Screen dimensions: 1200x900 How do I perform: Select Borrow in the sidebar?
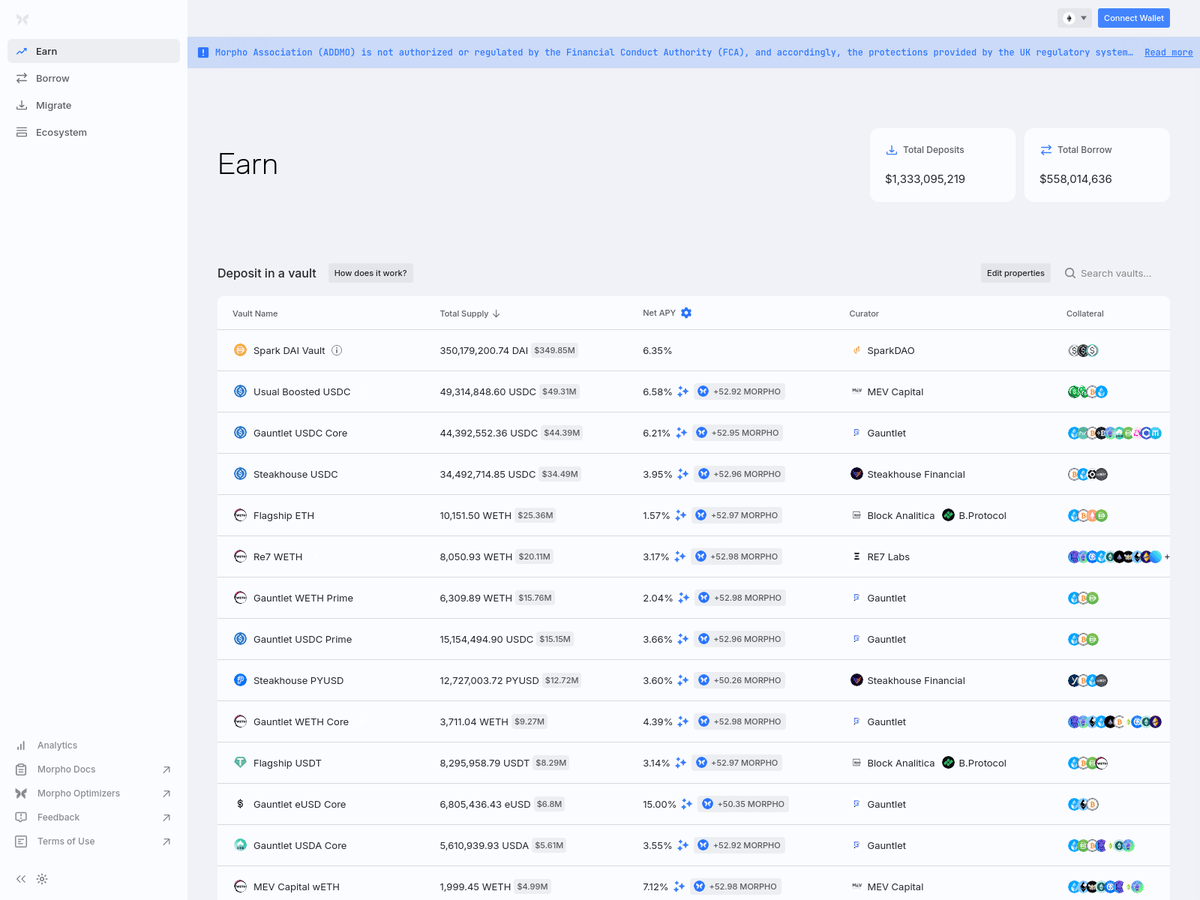(94, 78)
